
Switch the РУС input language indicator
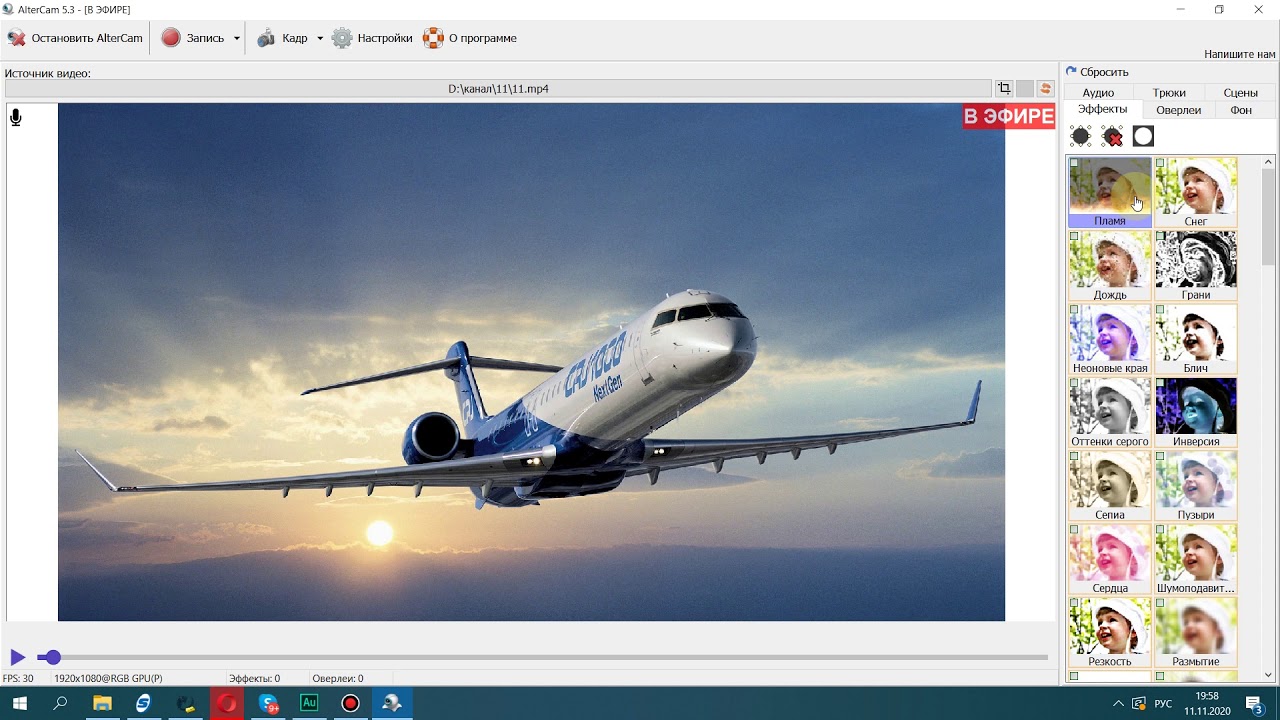point(1163,704)
